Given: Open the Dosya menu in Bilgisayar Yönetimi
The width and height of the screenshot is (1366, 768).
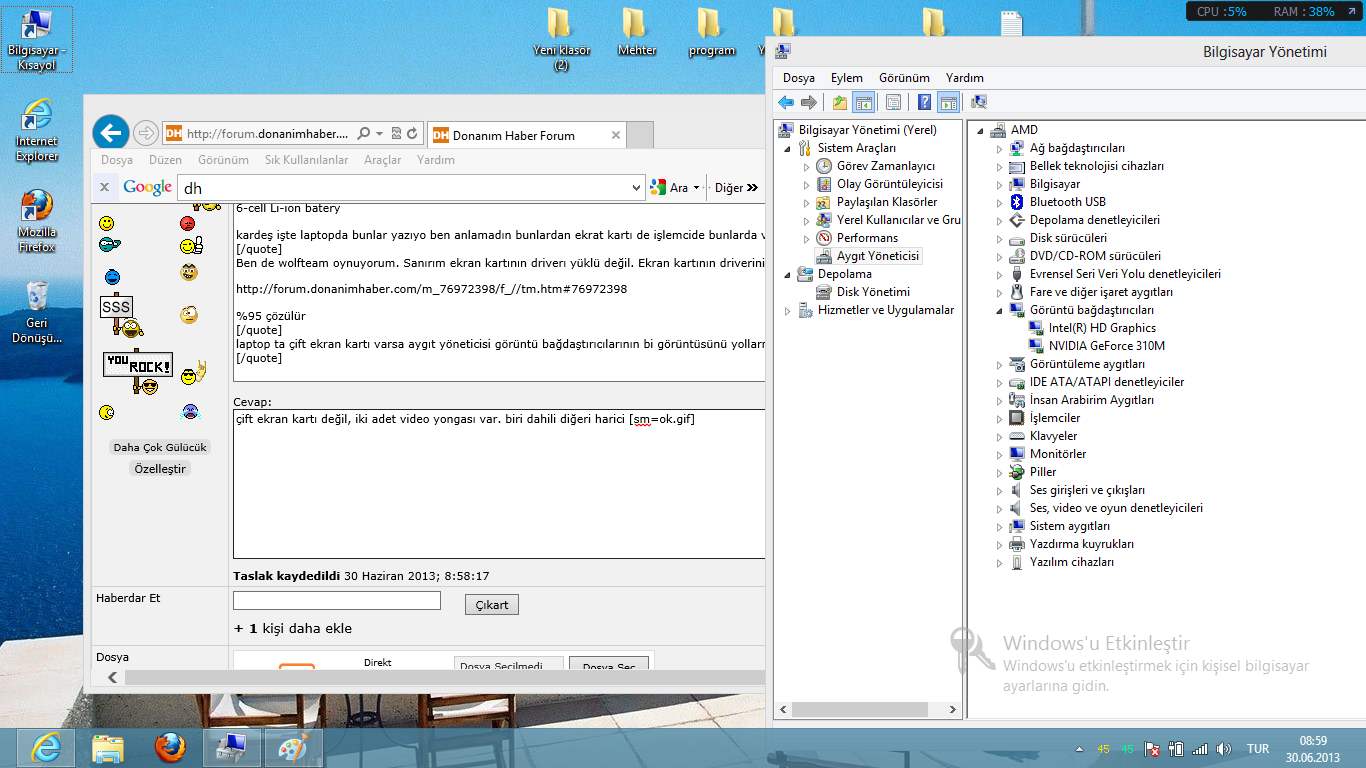Looking at the screenshot, I should (x=799, y=78).
